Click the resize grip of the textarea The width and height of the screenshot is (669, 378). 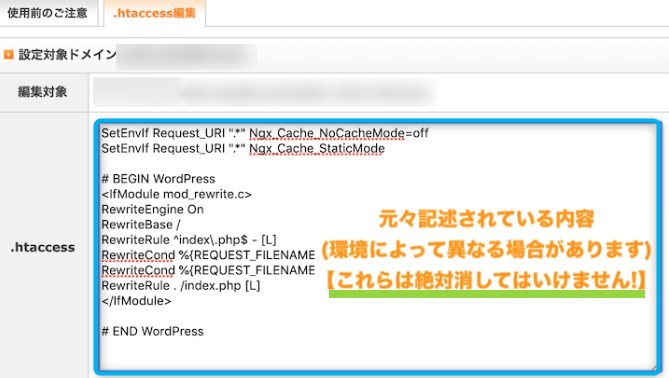coord(653,367)
